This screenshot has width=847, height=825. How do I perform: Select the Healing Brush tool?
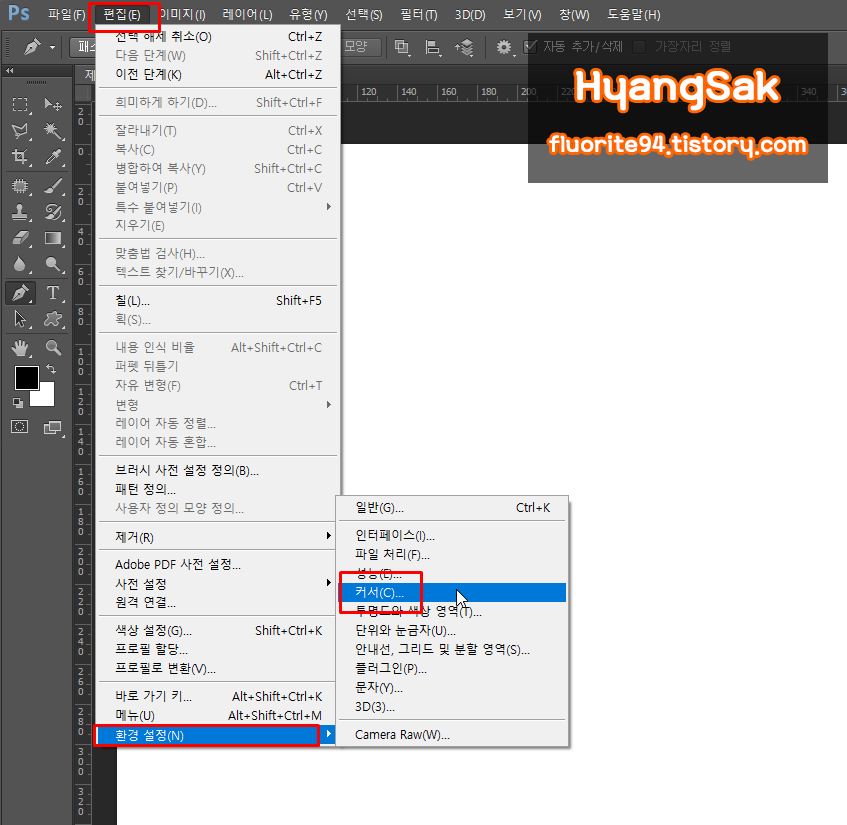click(20, 186)
